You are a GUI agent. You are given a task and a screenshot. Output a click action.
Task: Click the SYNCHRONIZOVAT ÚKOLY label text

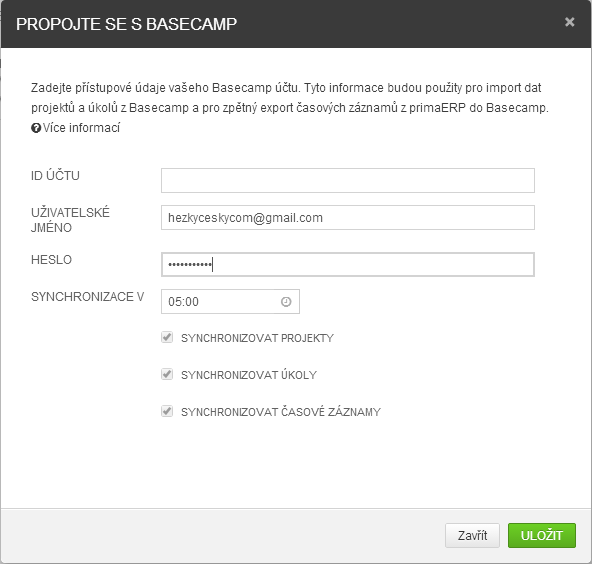click(249, 375)
